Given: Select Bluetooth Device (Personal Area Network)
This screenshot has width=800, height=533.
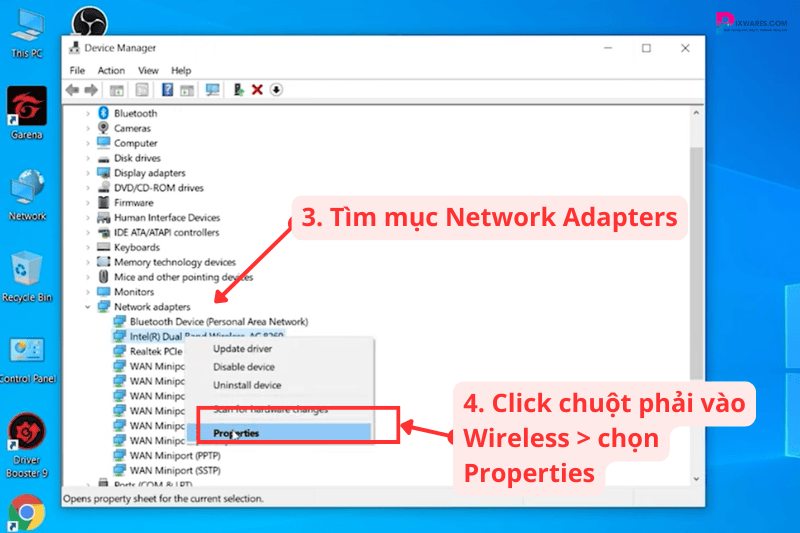Looking at the screenshot, I should (218, 322).
